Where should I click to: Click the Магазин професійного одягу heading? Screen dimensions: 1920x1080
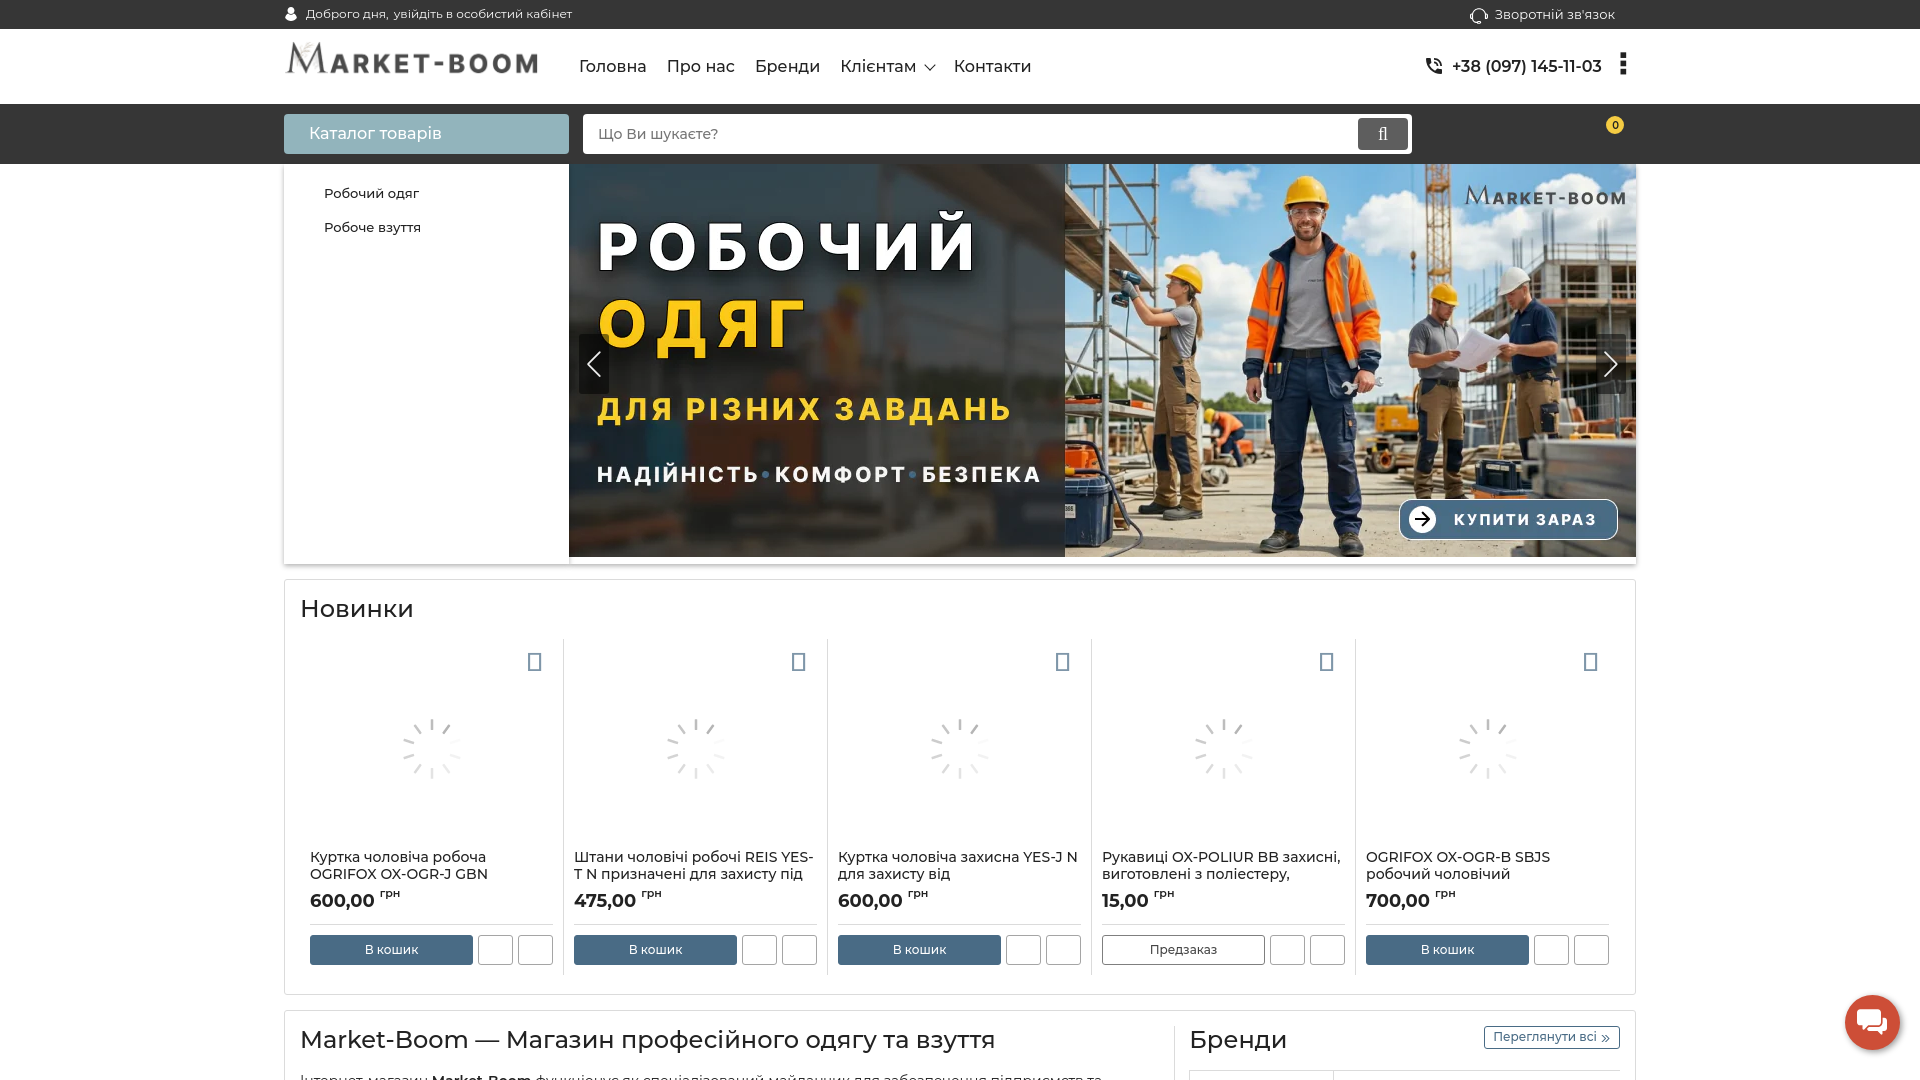648,1040
